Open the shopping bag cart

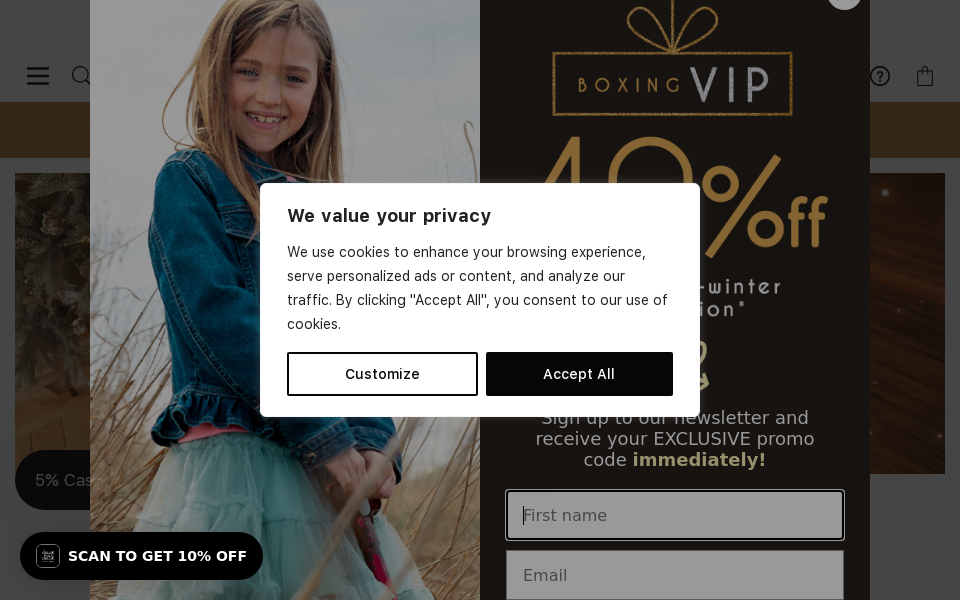click(925, 76)
